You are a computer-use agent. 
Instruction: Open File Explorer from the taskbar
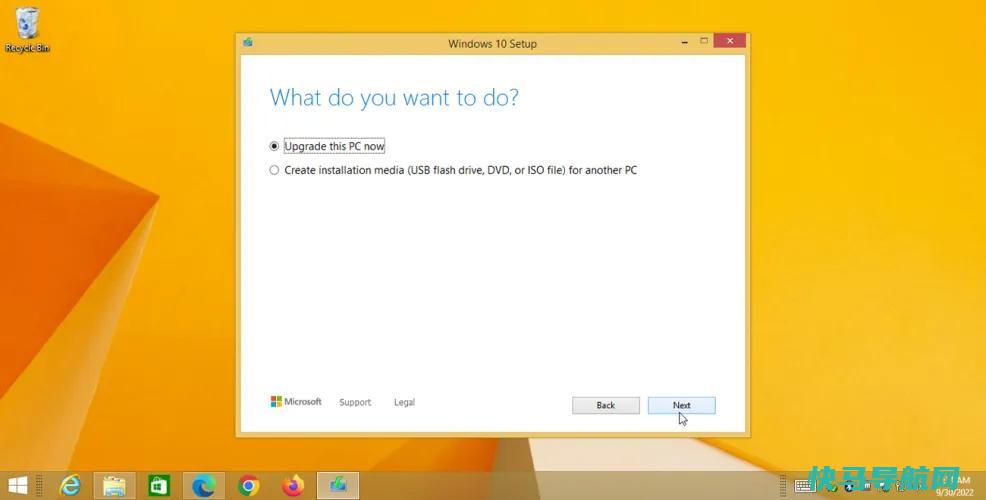(114, 486)
